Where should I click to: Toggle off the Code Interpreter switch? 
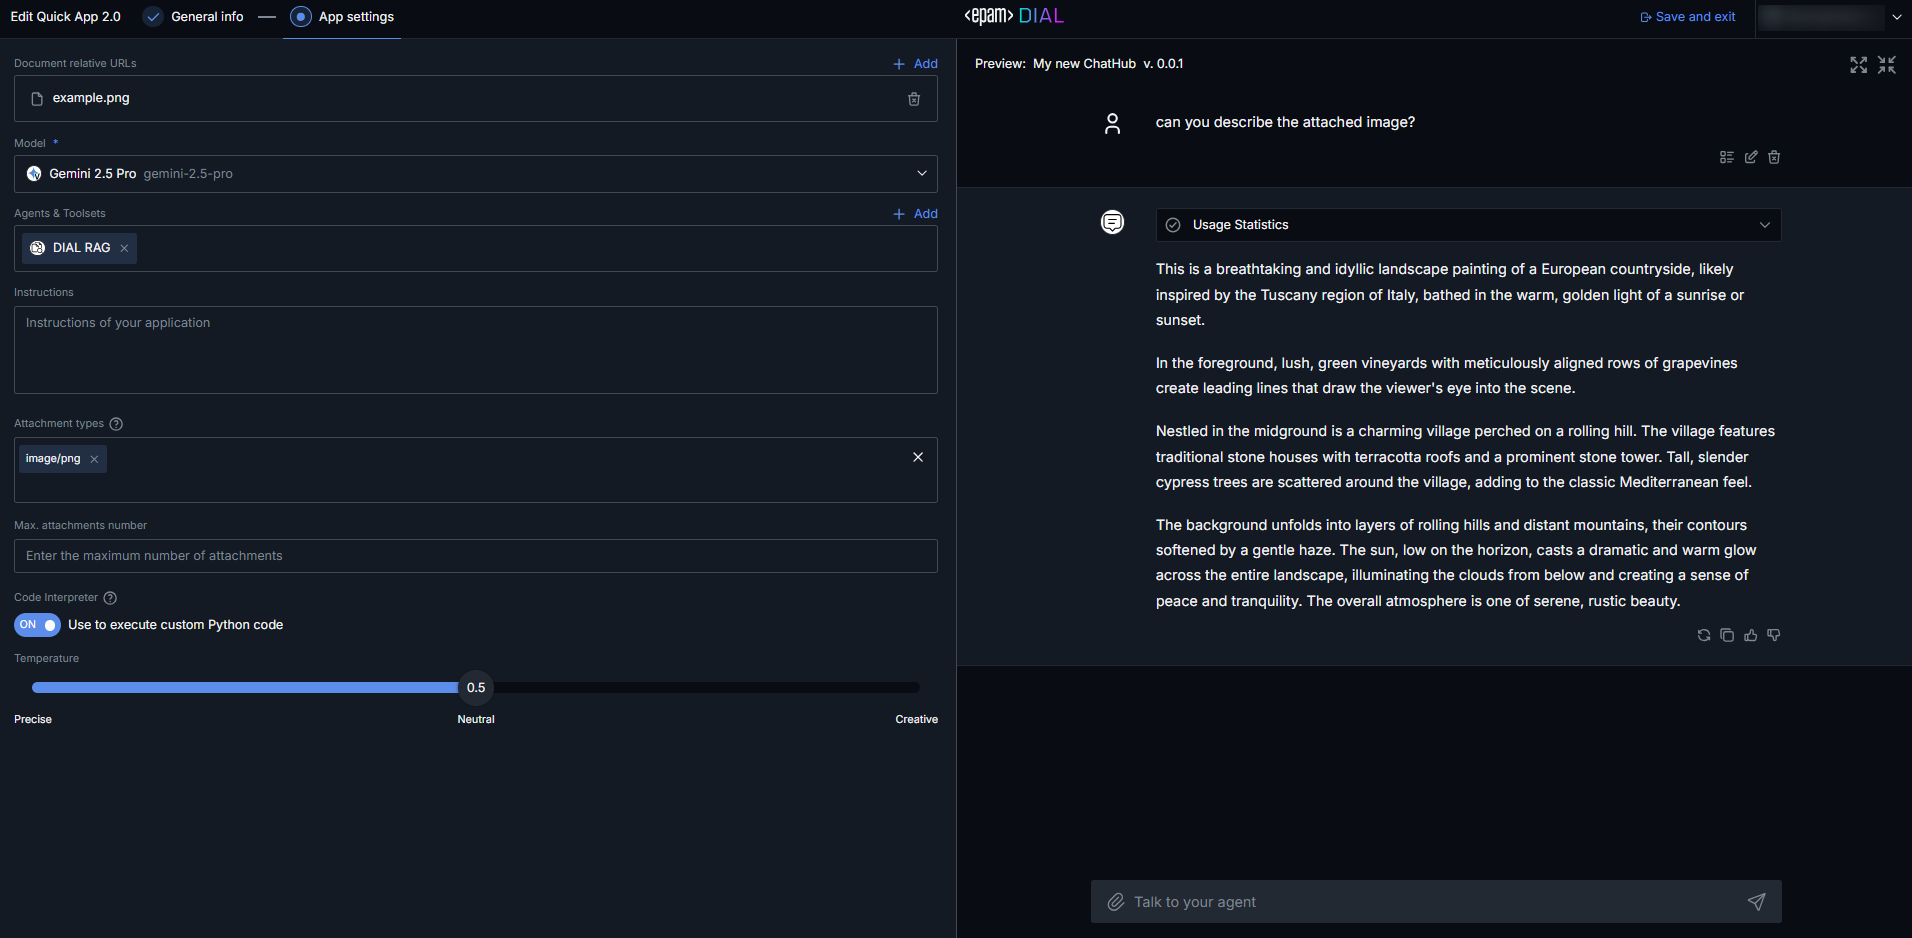pyautogui.click(x=37, y=625)
